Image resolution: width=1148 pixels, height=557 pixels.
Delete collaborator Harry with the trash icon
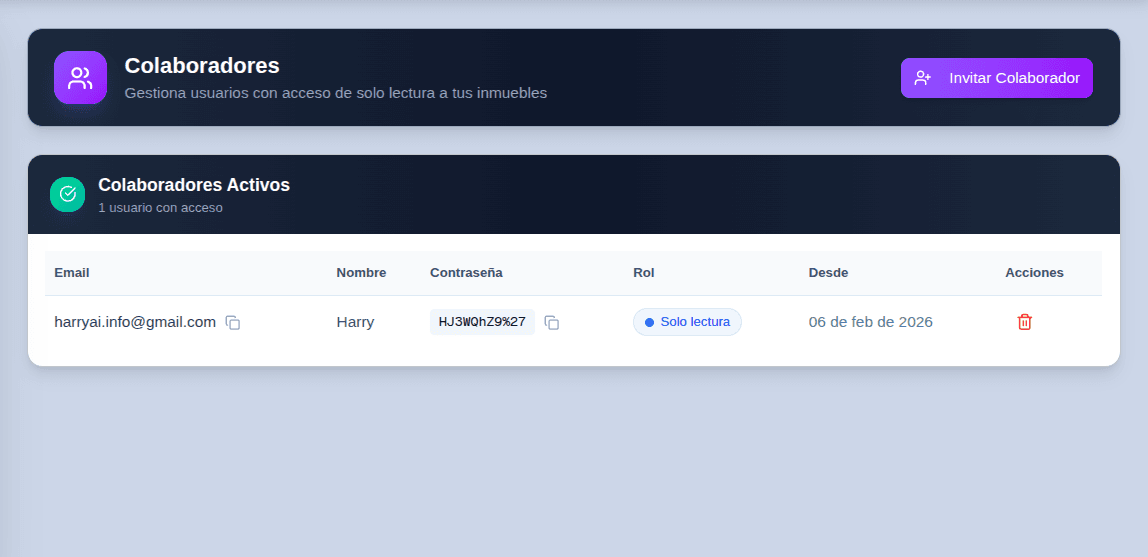[1024, 322]
